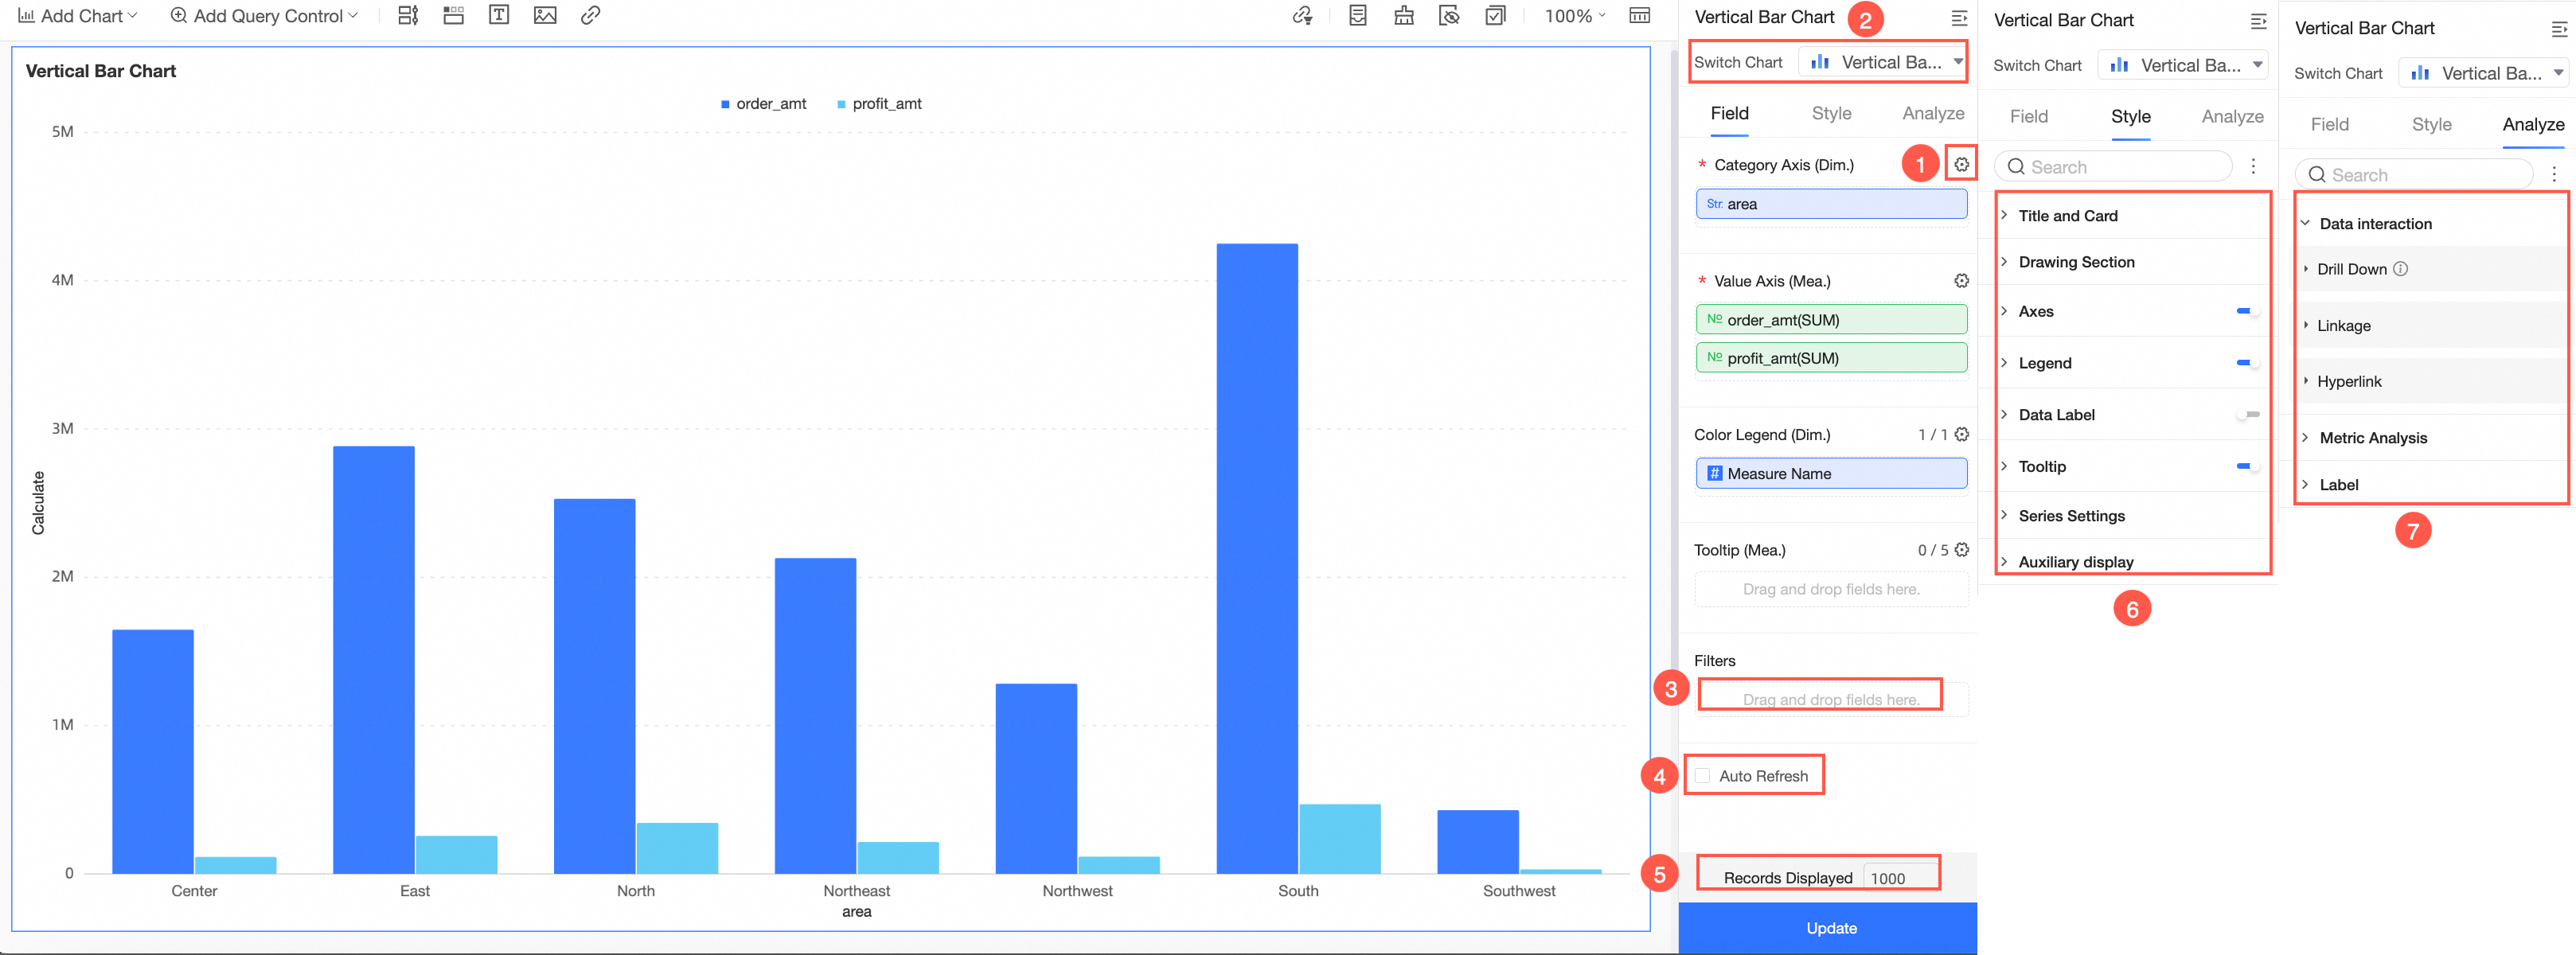Open the more options dots in Analyze panel

2553,175
